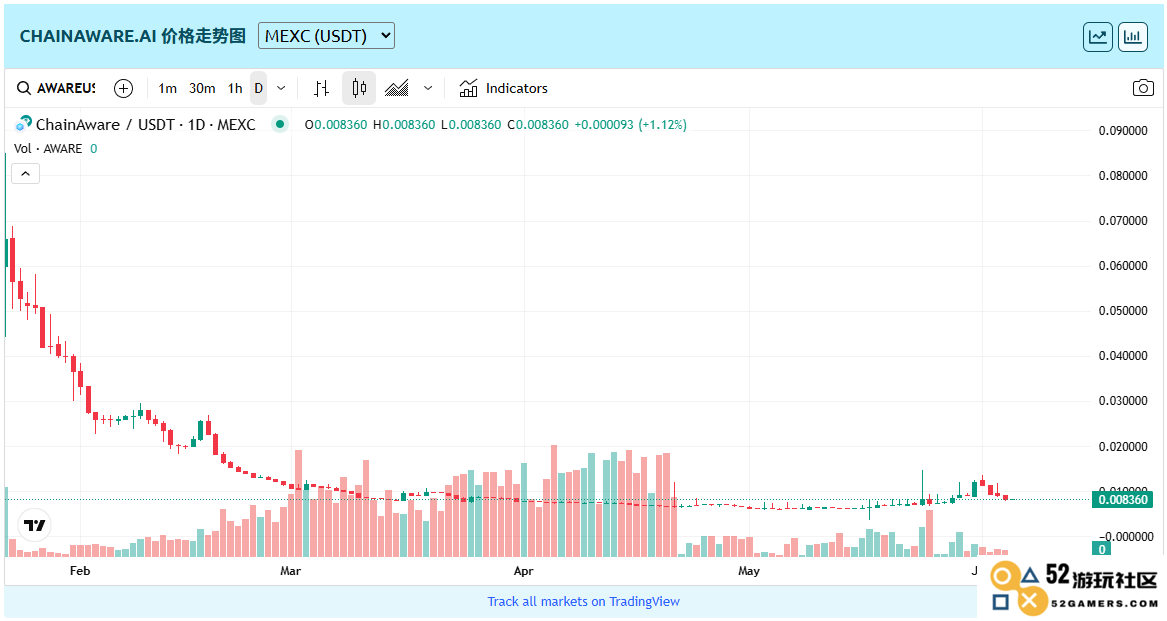Select the 30m interval
The width and height of the screenshot is (1167, 621).
click(x=202, y=89)
